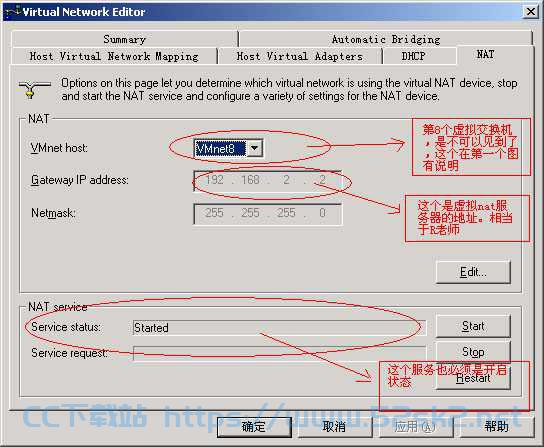This screenshot has width=544, height=447.
Task: Stop the NAT service
Action: coord(473,352)
